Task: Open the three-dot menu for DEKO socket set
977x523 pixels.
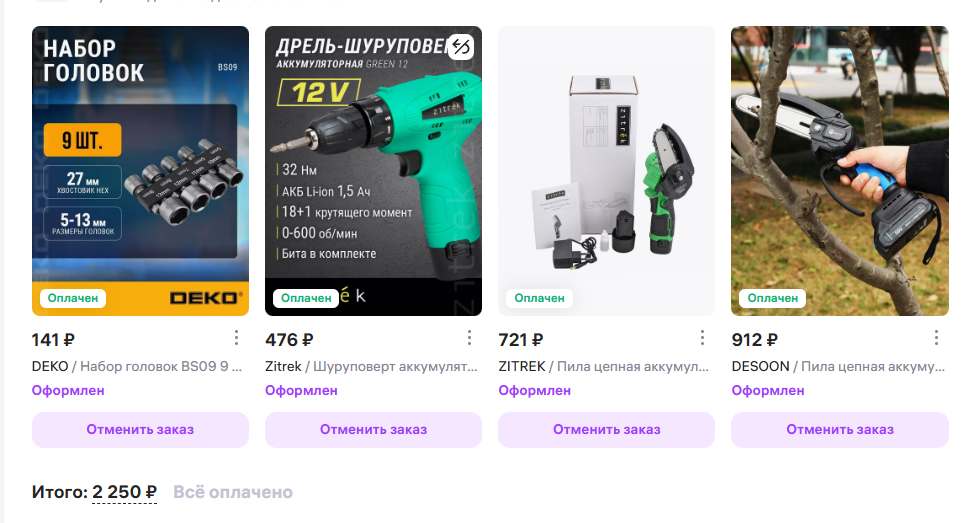Action: tap(236, 338)
